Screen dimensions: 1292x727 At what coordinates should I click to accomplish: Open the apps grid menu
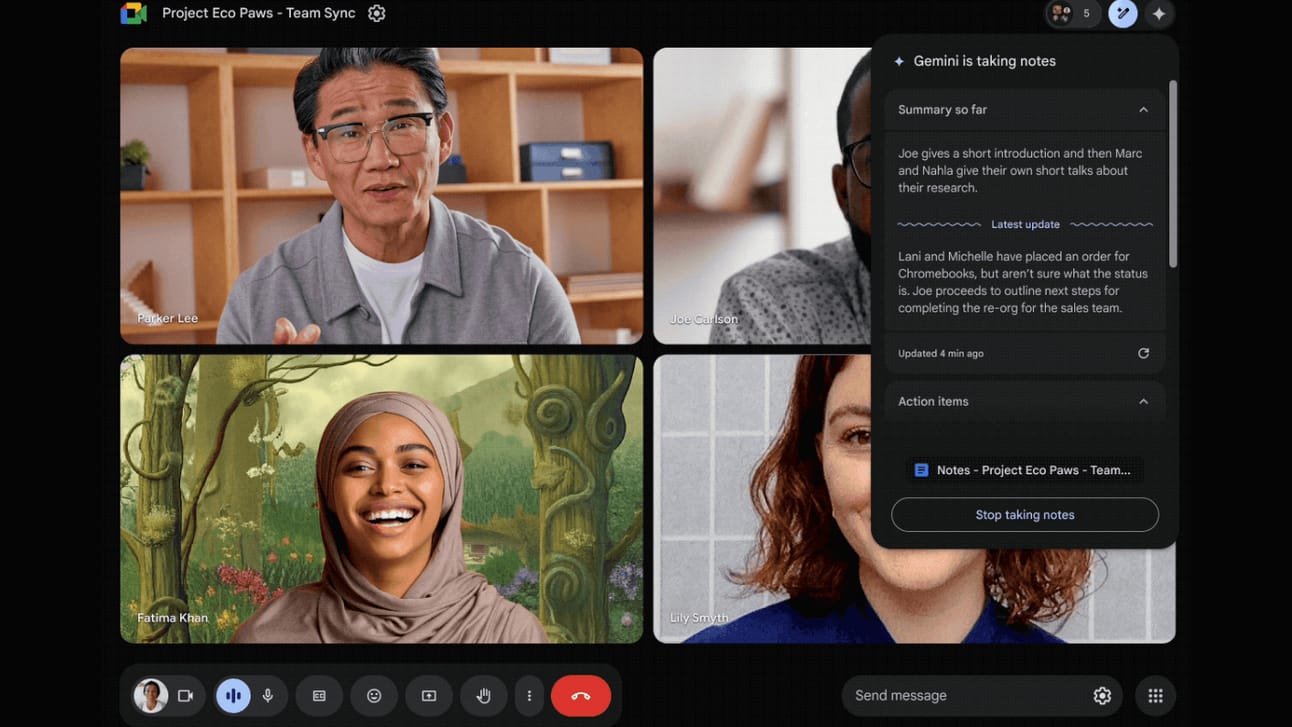1155,696
